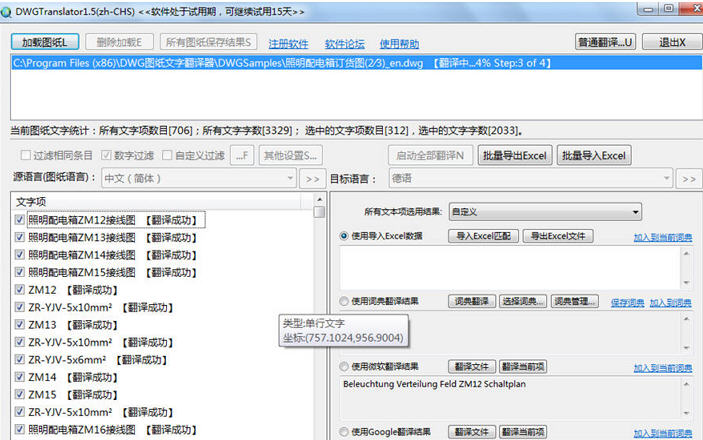Click the >> button beside source language
Image resolution: width=703 pixels, height=440 pixels.
[x=312, y=179]
